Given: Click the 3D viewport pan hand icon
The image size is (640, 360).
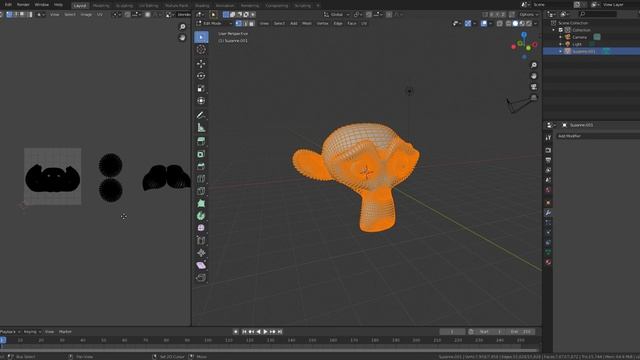Looking at the screenshot, I should [533, 76].
